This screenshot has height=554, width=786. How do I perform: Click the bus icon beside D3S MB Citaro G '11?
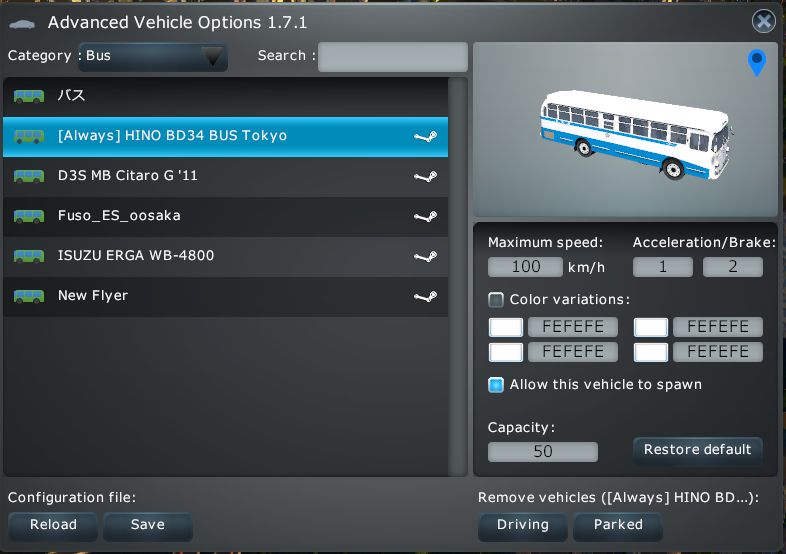click(29, 176)
